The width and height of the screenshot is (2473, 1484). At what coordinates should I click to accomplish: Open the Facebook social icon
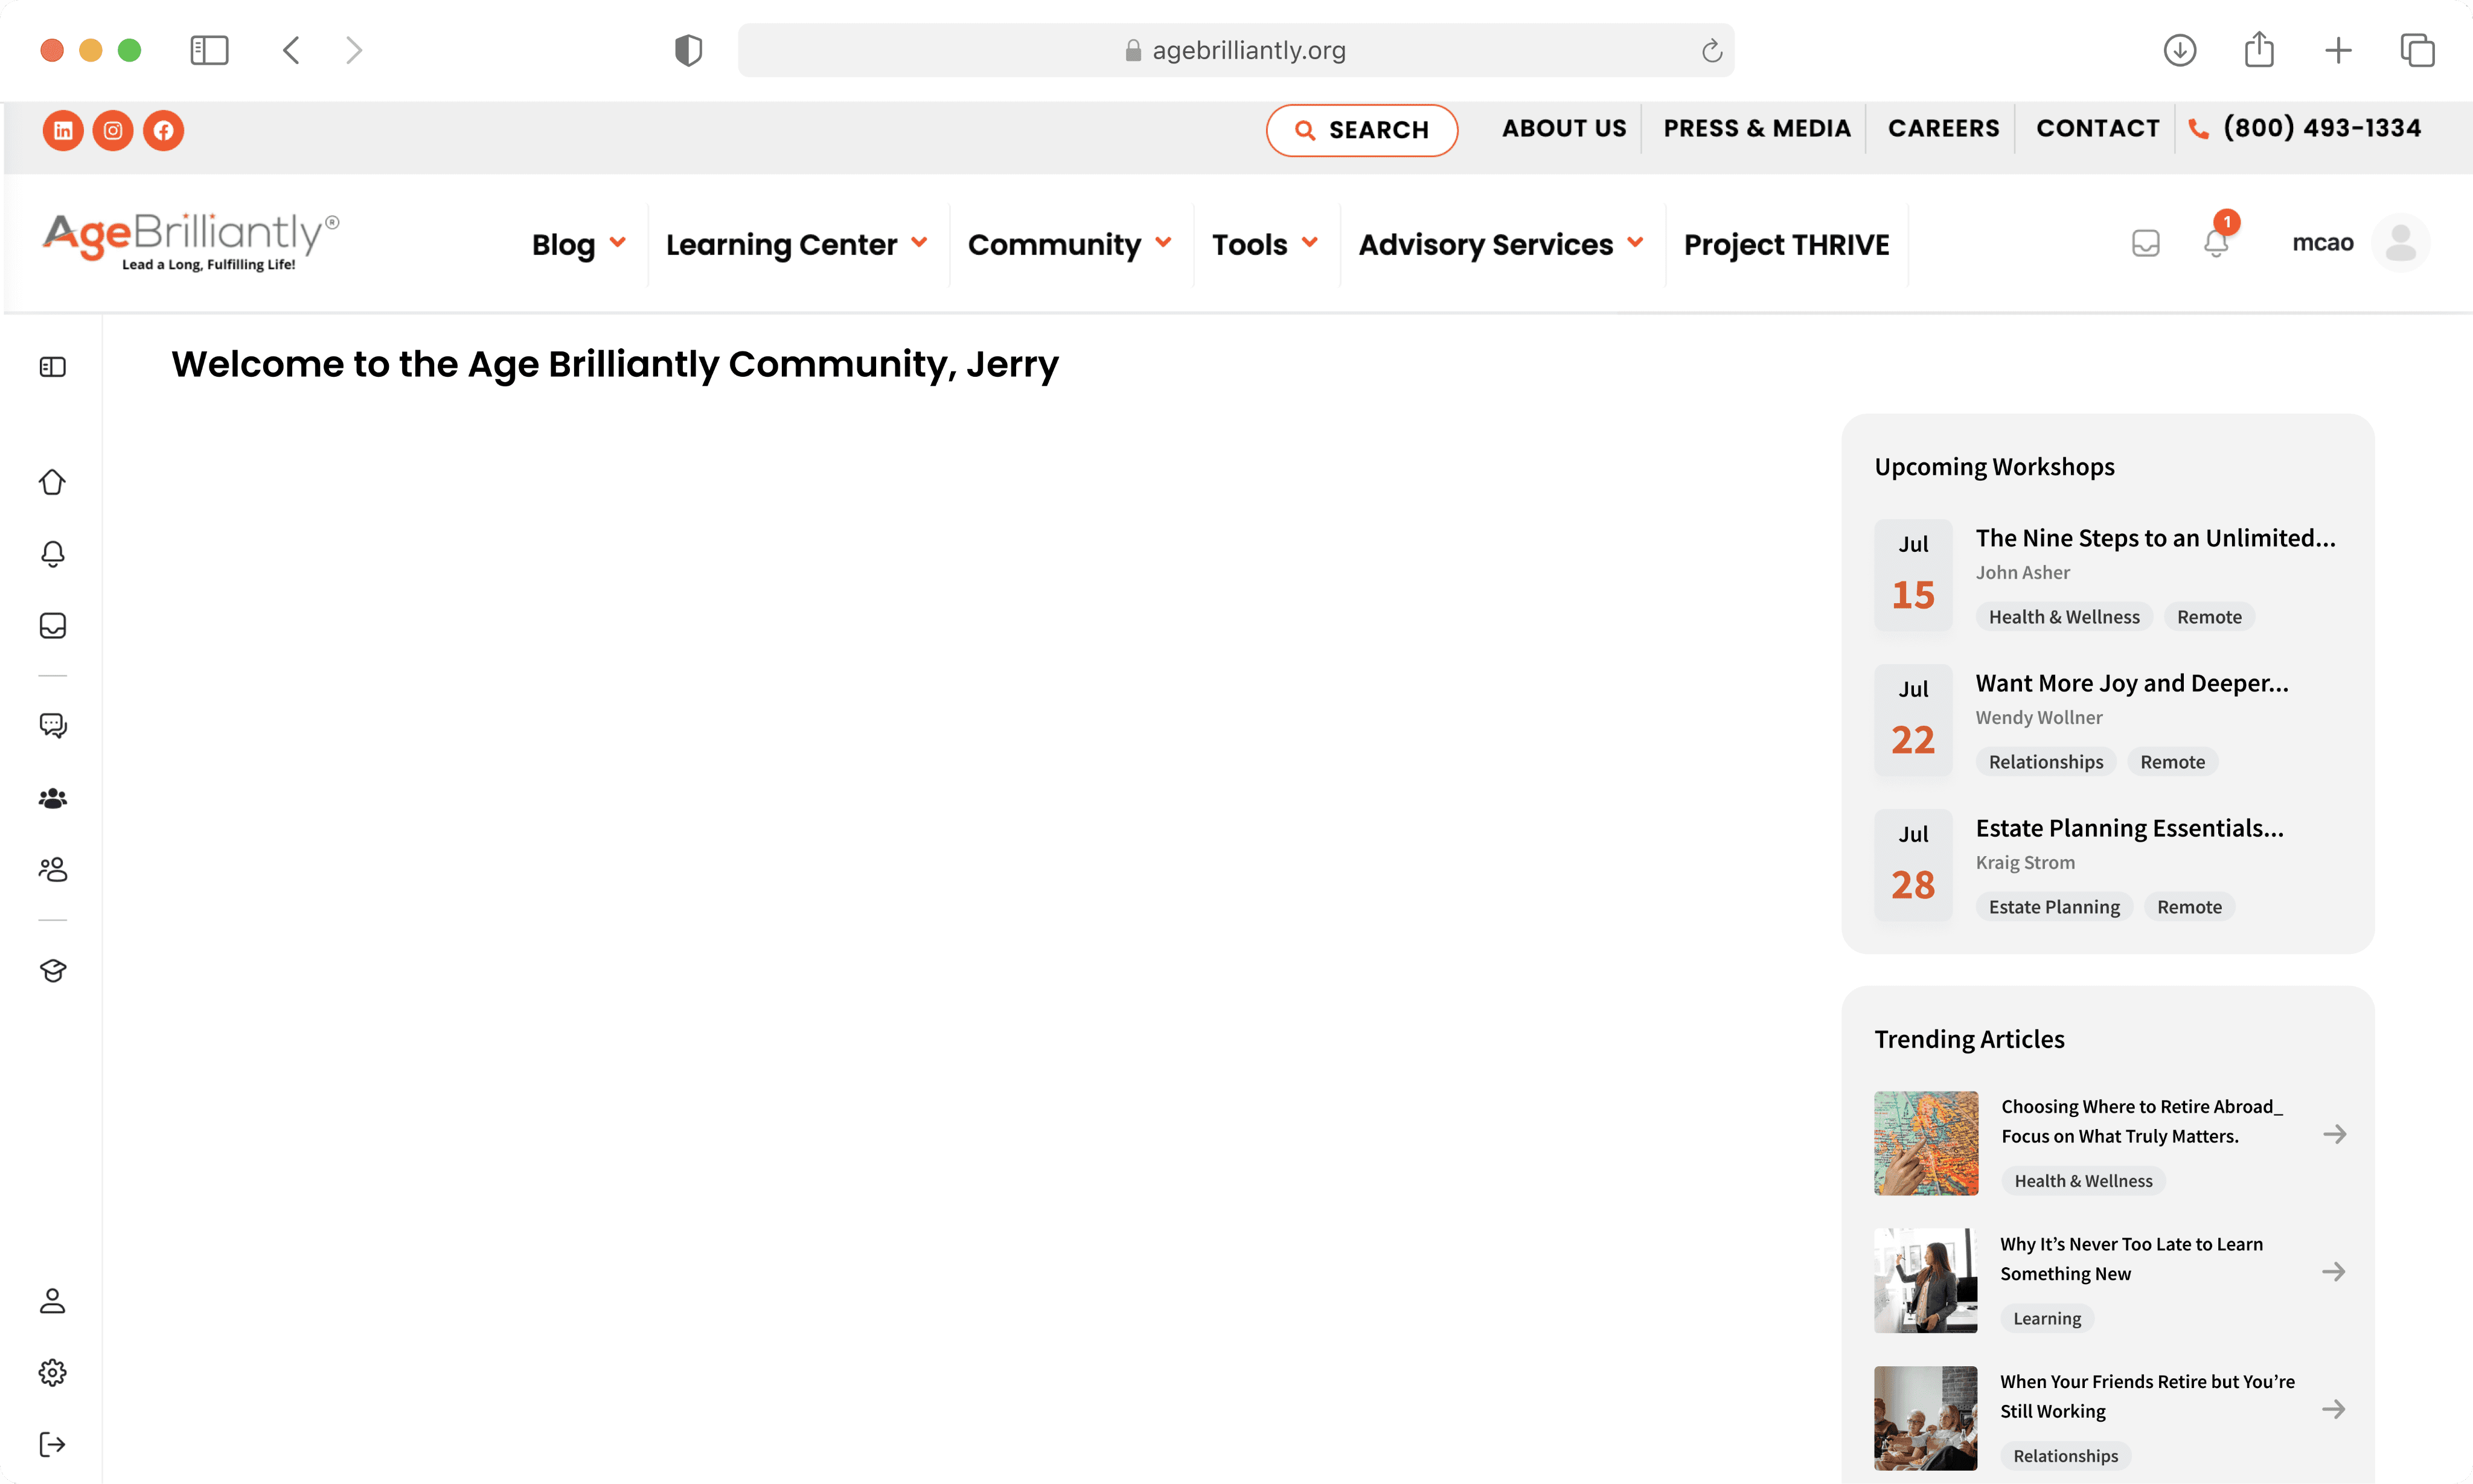pyautogui.click(x=163, y=130)
